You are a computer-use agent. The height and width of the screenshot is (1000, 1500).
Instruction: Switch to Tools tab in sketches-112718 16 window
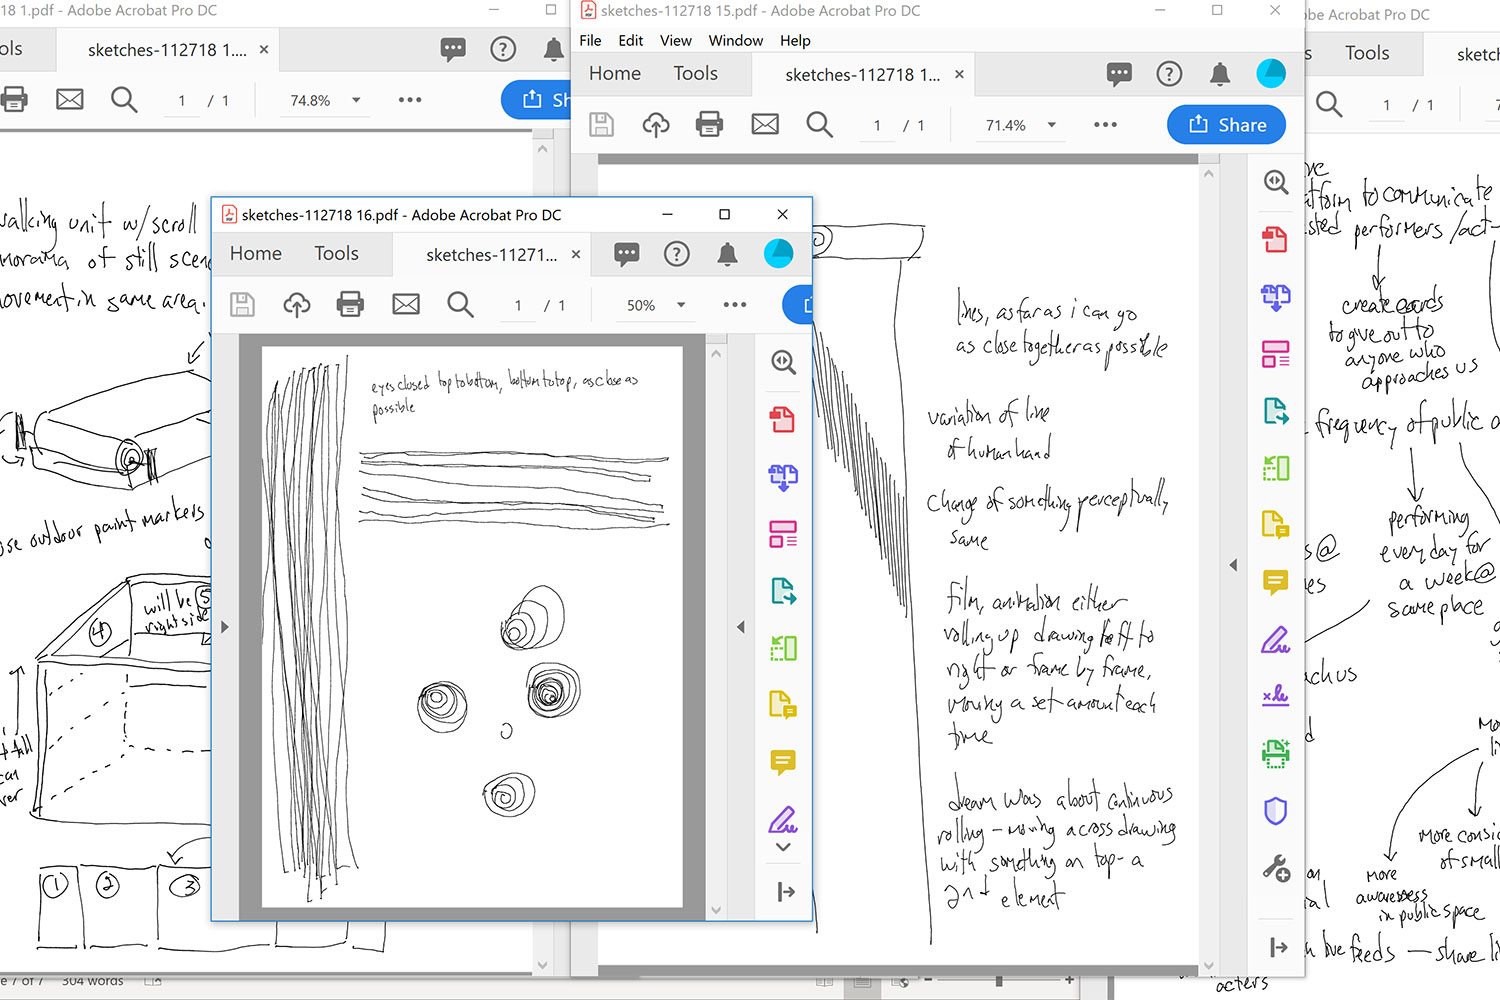click(x=336, y=253)
